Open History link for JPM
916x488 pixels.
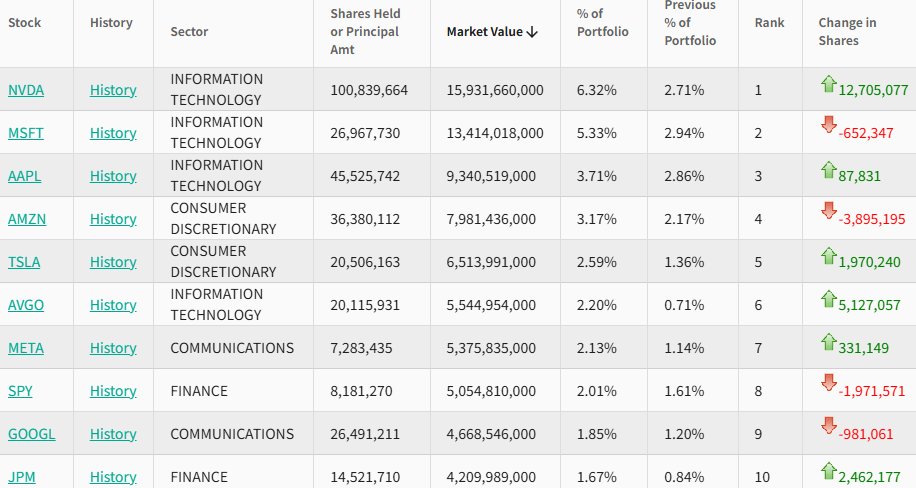tap(113, 477)
